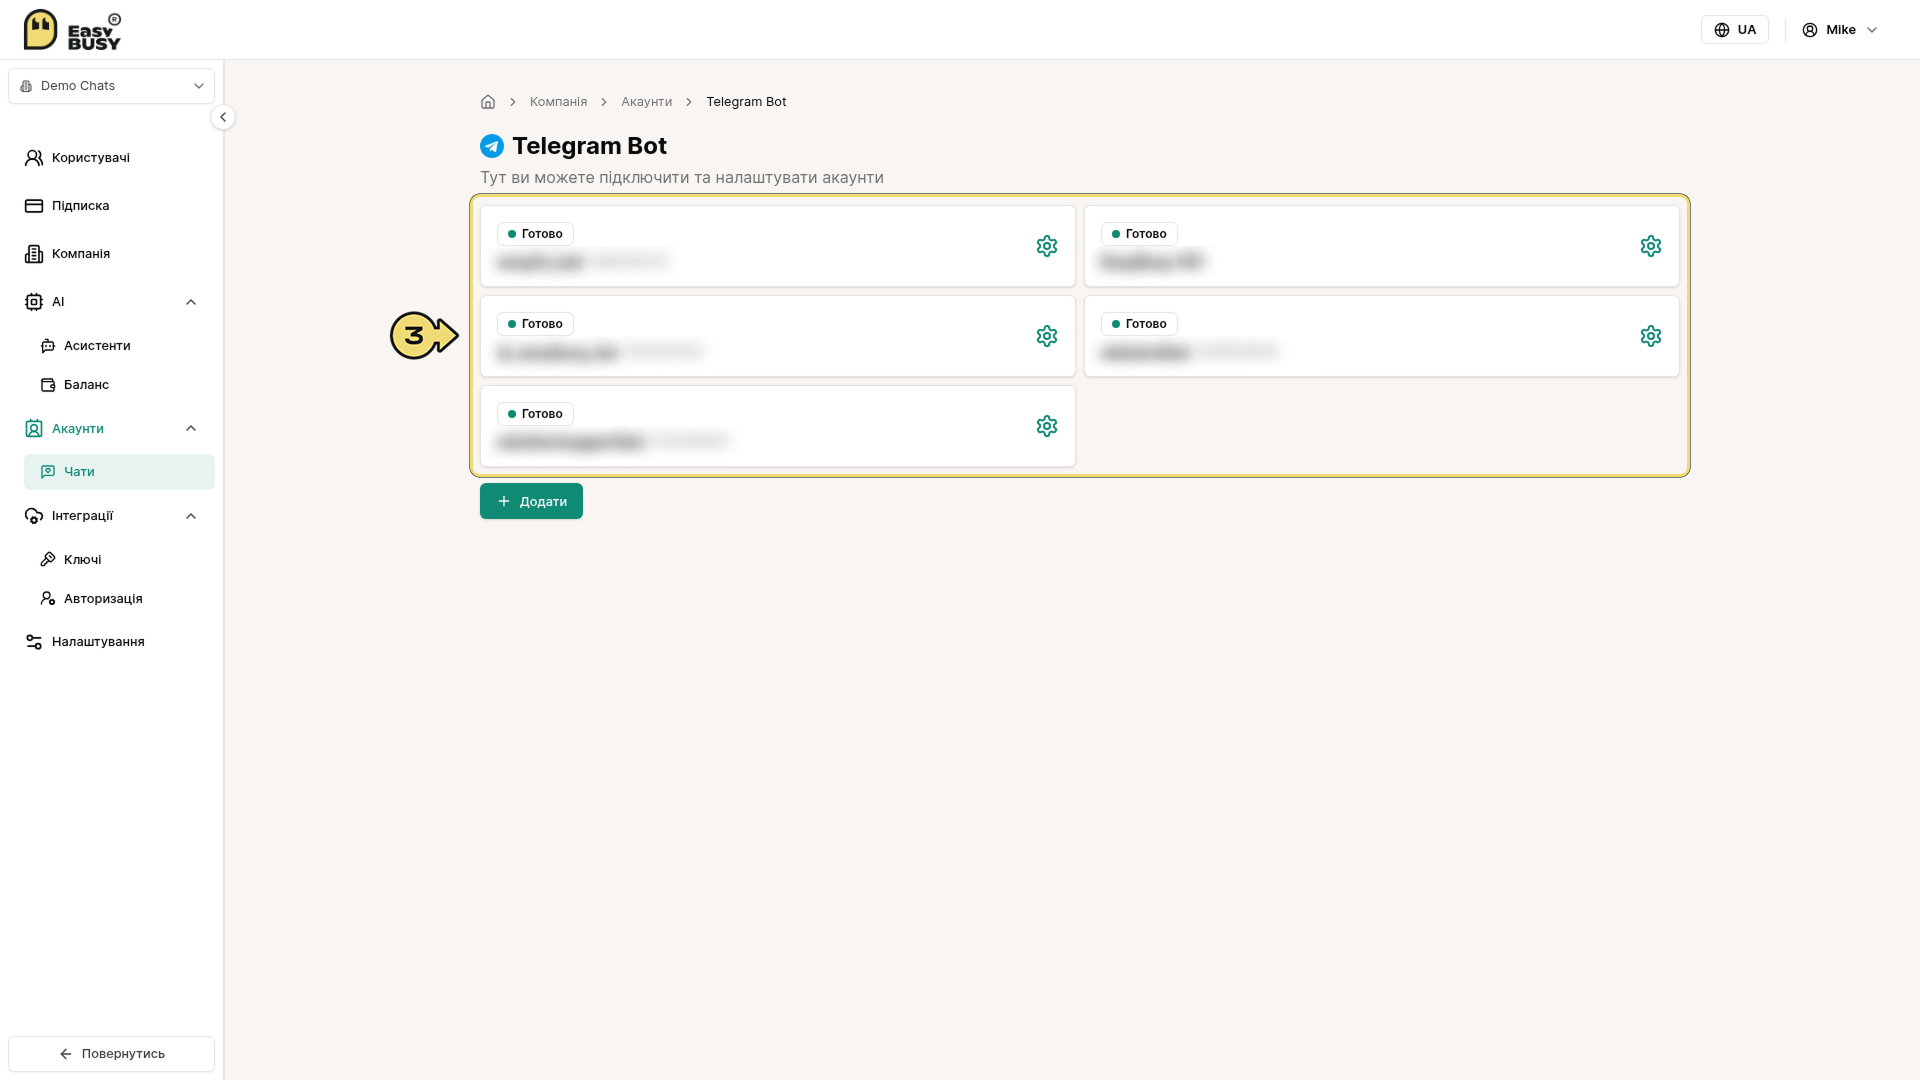
Task: Open Налаштування settings in the sidebar
Action: click(111, 642)
